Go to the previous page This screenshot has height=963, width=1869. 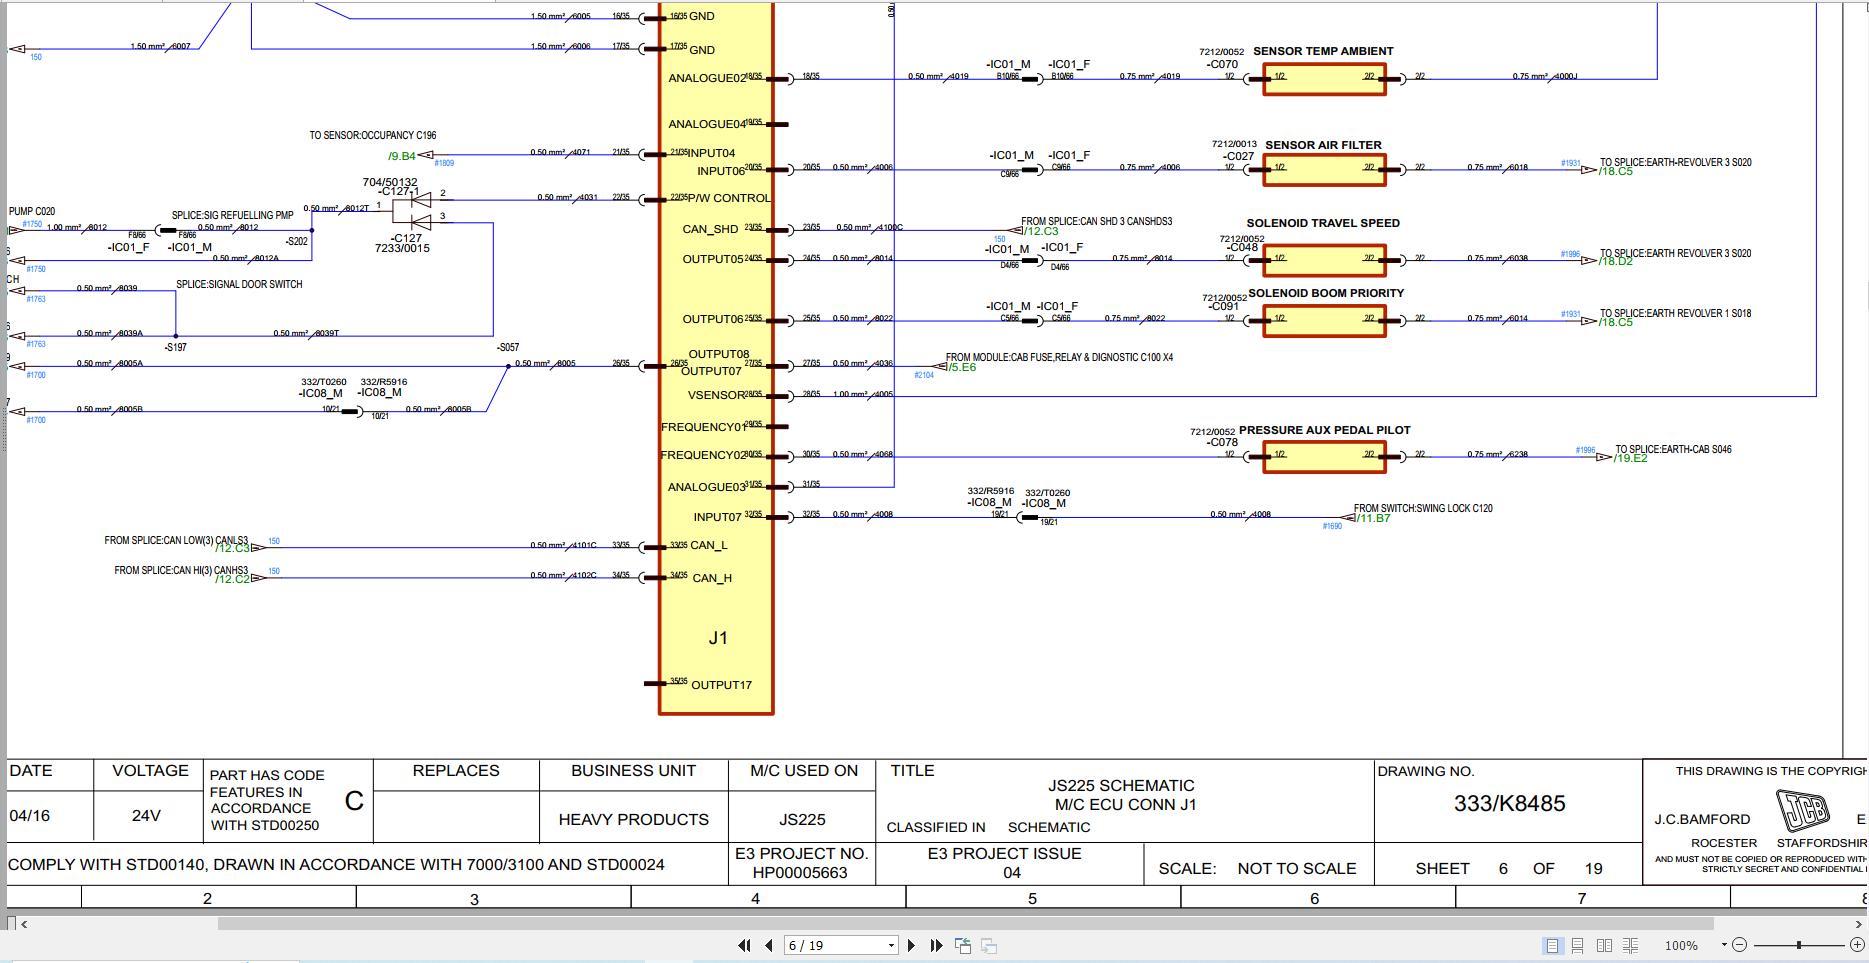[x=766, y=944]
